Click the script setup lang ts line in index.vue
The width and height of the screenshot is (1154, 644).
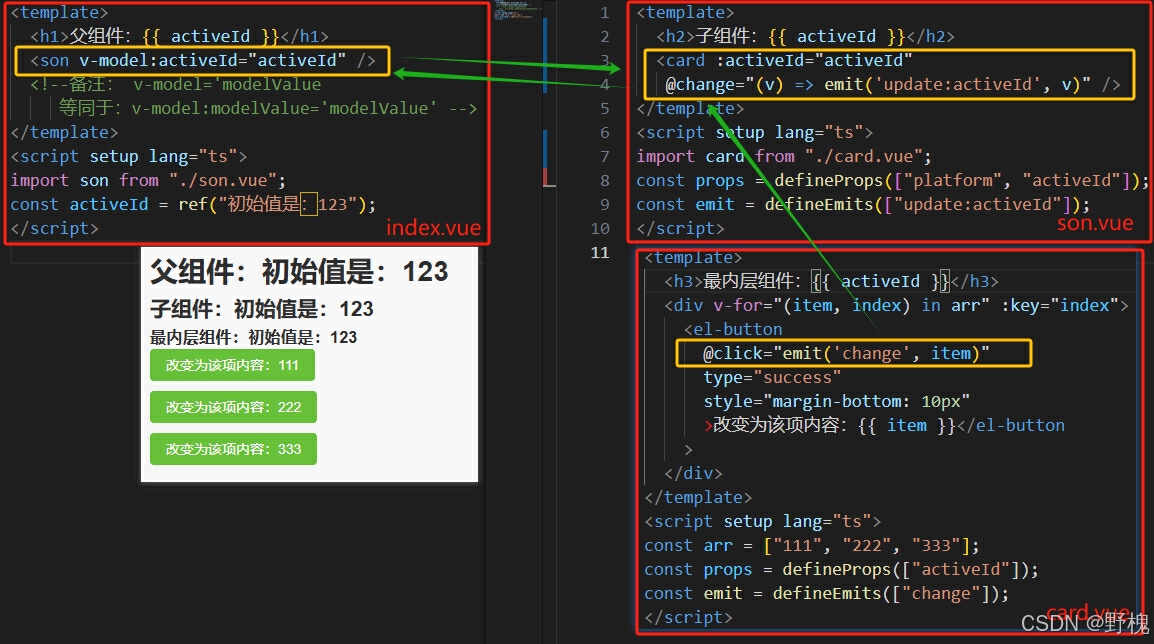coord(129,156)
